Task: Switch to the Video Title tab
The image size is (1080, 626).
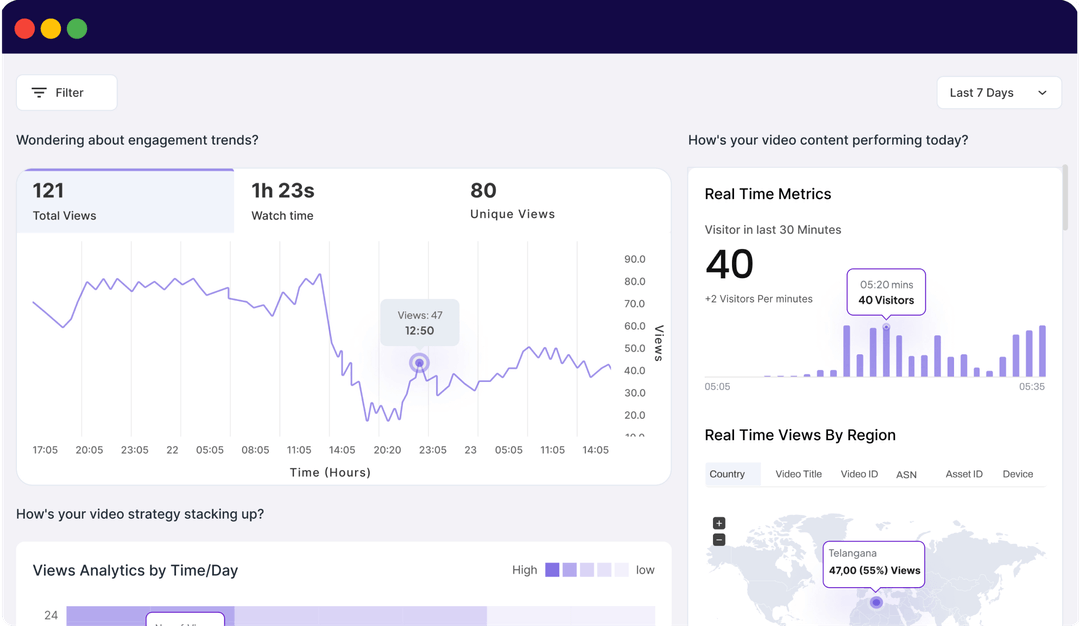Action: 798,473
